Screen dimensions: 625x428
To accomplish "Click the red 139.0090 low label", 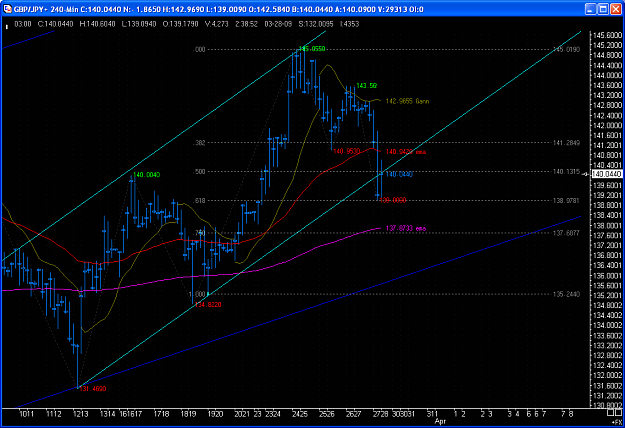I will (393, 200).
